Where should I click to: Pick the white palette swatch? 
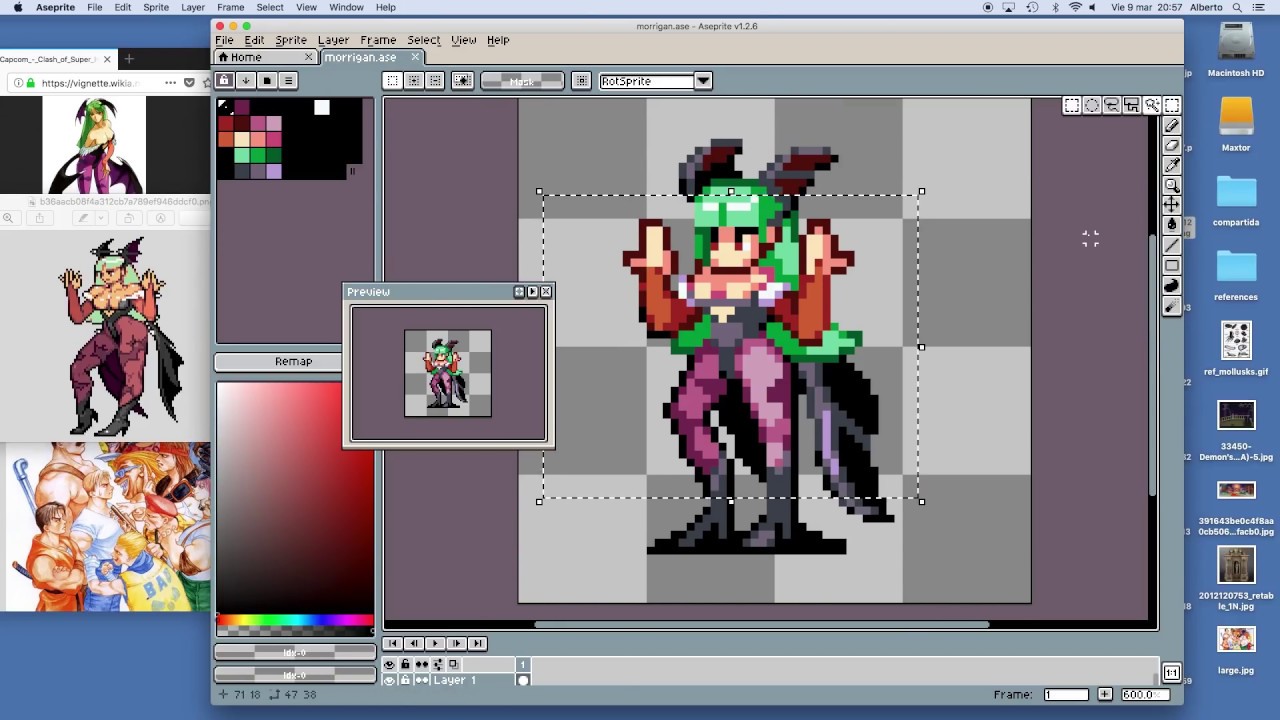321,107
